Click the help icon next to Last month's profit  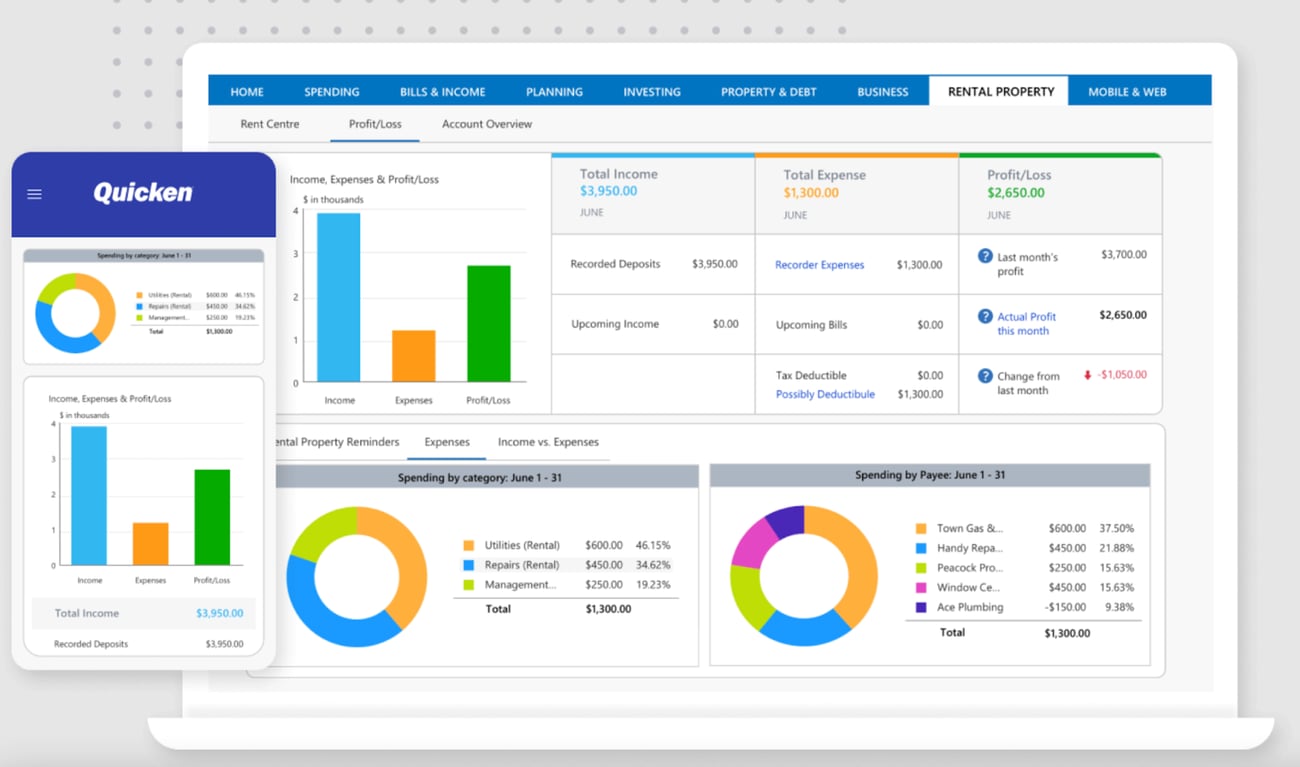[985, 253]
